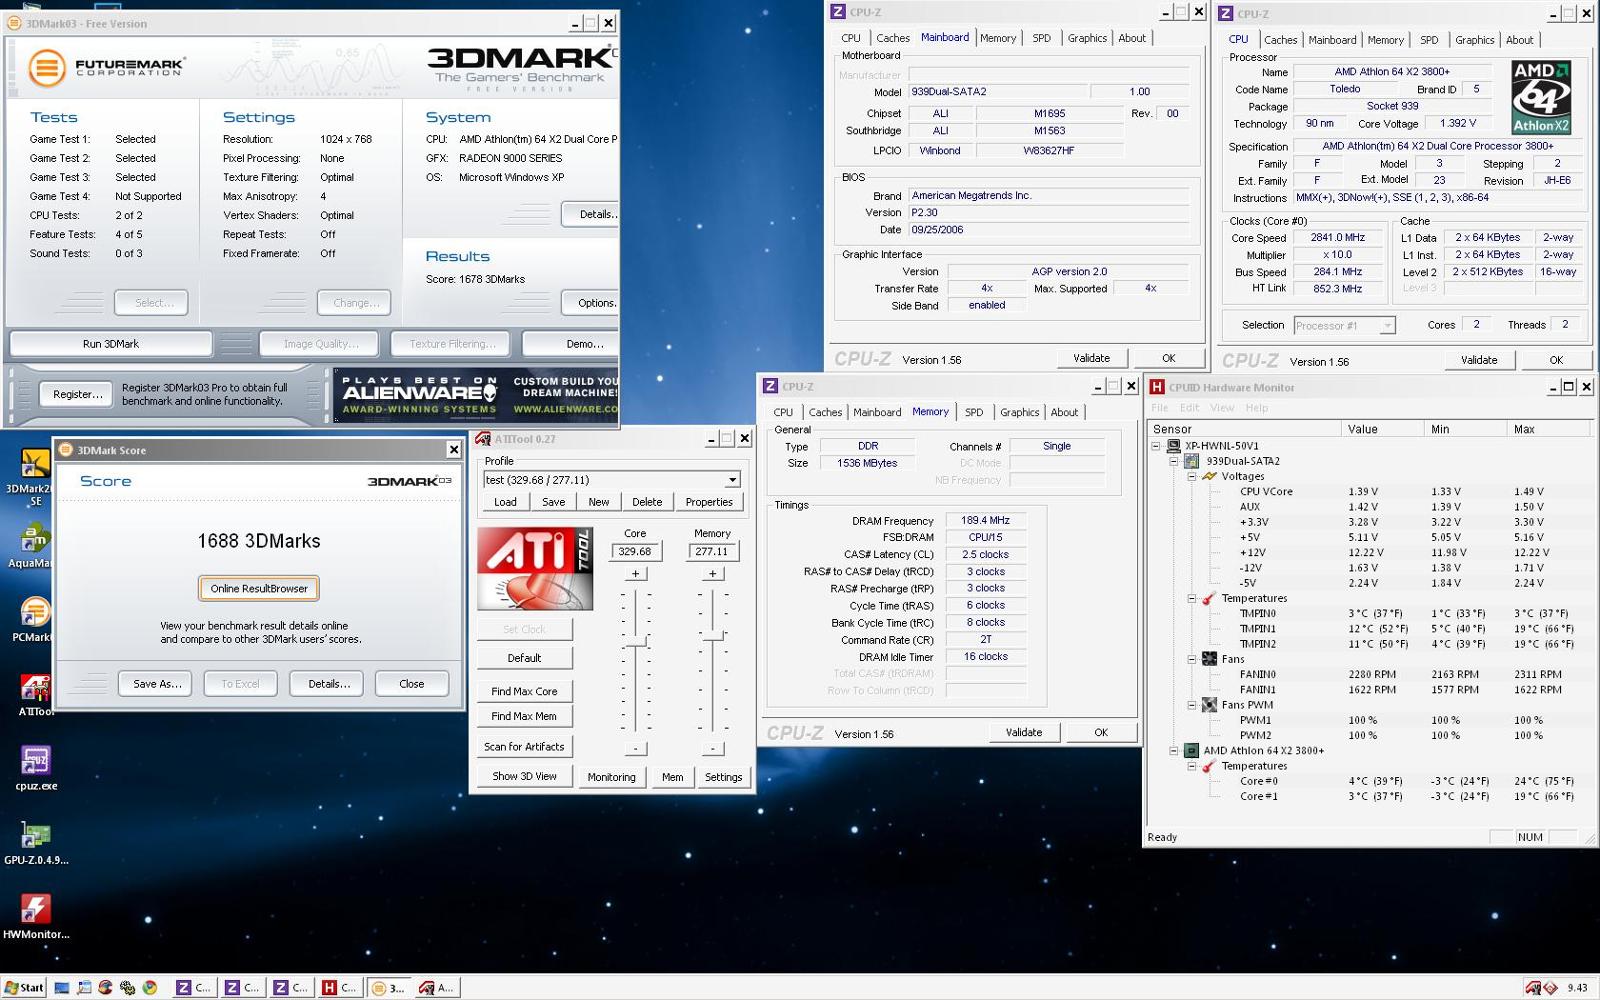Switch to 3DMark taskbar button
1600x1000 pixels.
[389, 988]
